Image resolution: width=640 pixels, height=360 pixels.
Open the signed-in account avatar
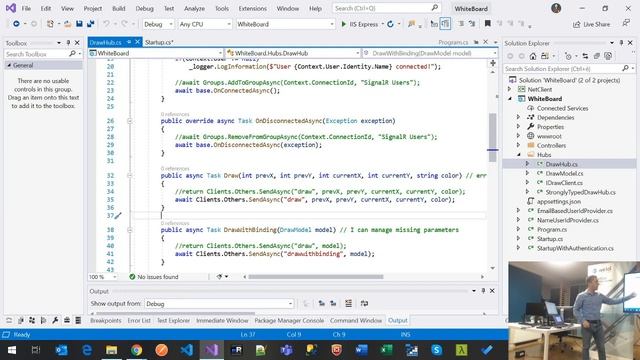(x=556, y=8)
